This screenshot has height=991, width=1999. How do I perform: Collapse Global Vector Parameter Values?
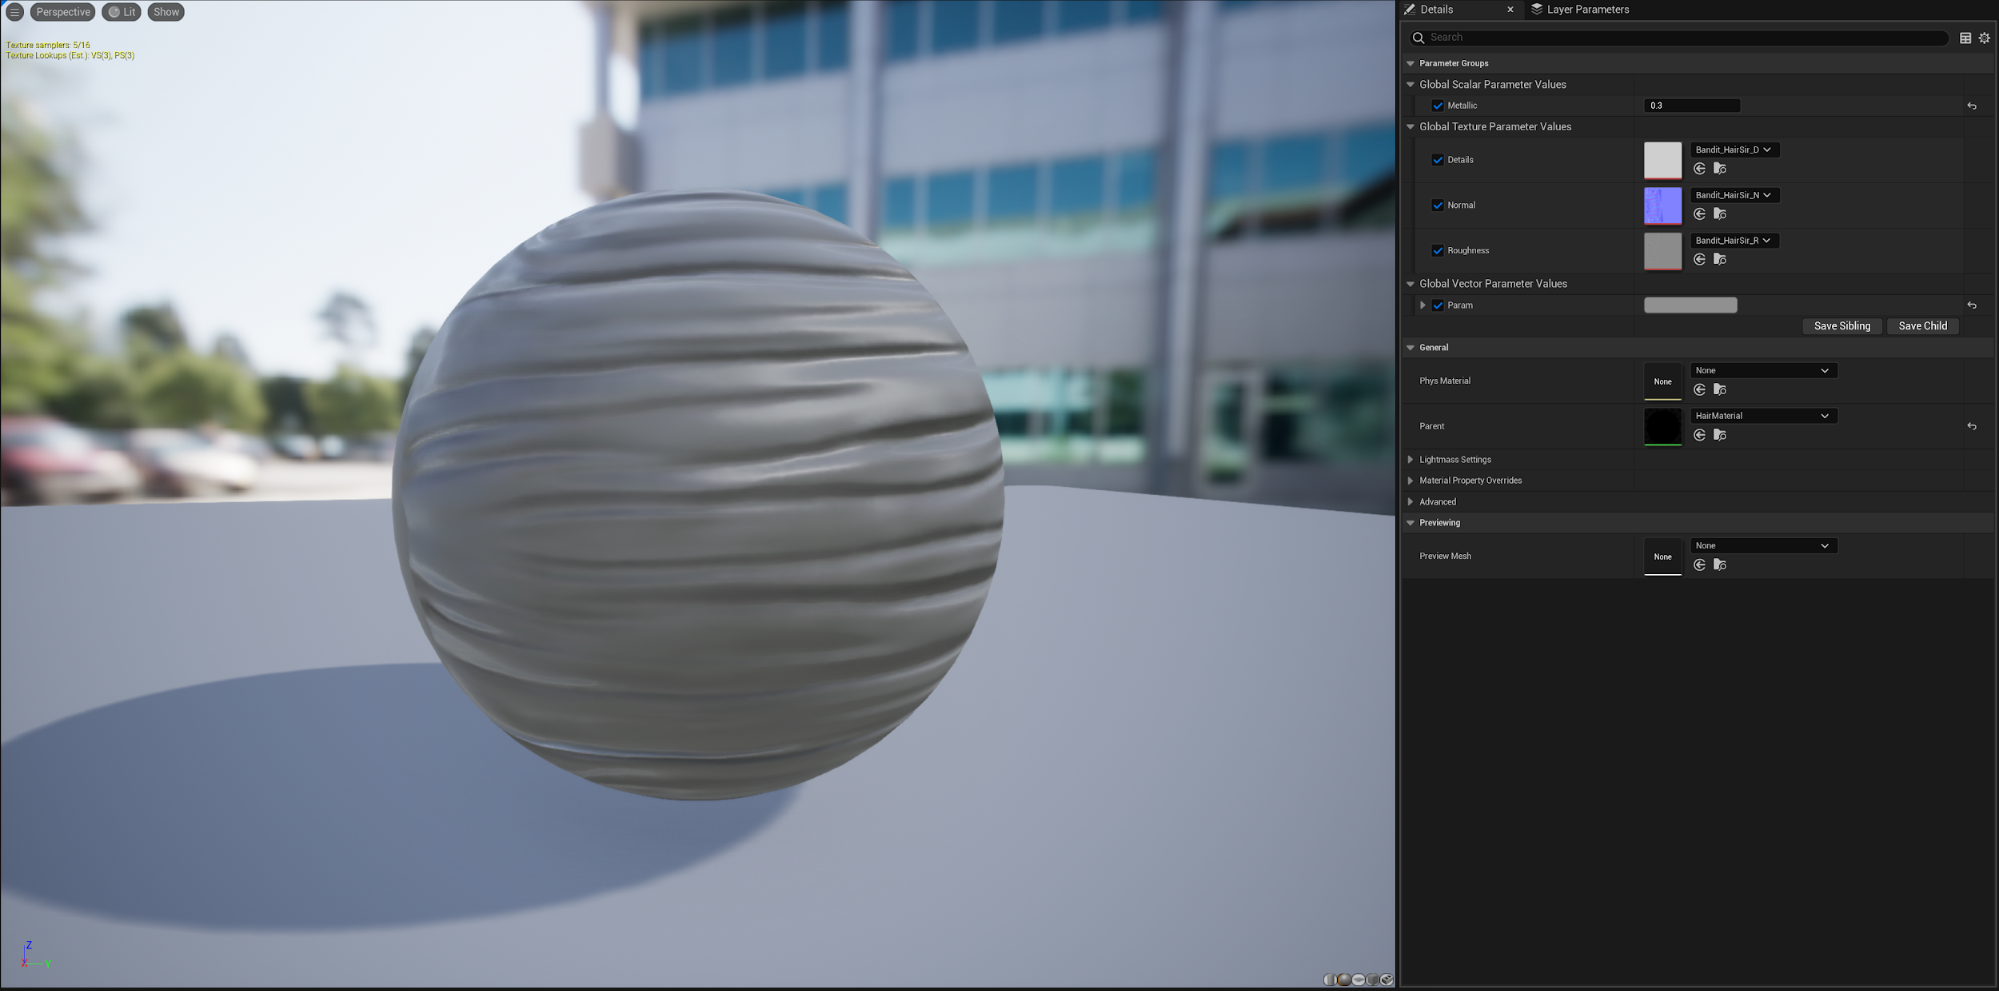pyautogui.click(x=1410, y=284)
